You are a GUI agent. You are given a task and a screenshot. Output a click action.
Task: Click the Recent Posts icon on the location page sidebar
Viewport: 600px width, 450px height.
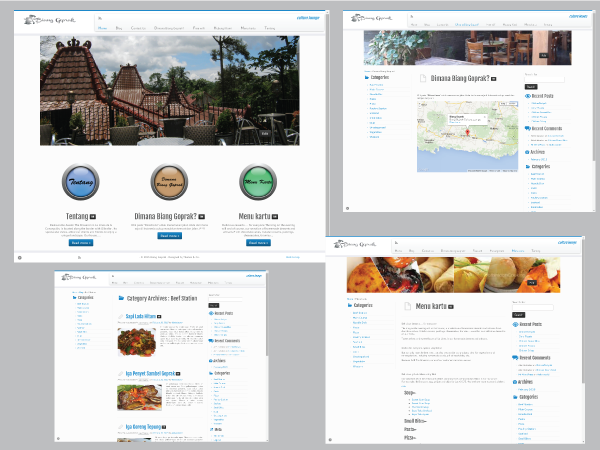pyautogui.click(x=528, y=96)
